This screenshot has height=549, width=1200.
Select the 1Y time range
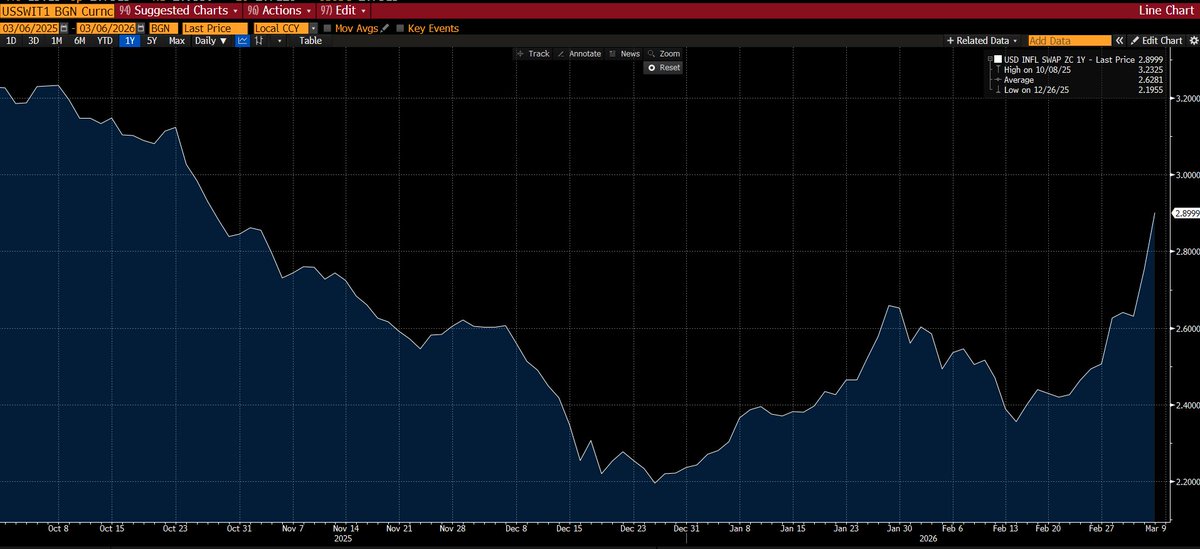click(x=129, y=40)
